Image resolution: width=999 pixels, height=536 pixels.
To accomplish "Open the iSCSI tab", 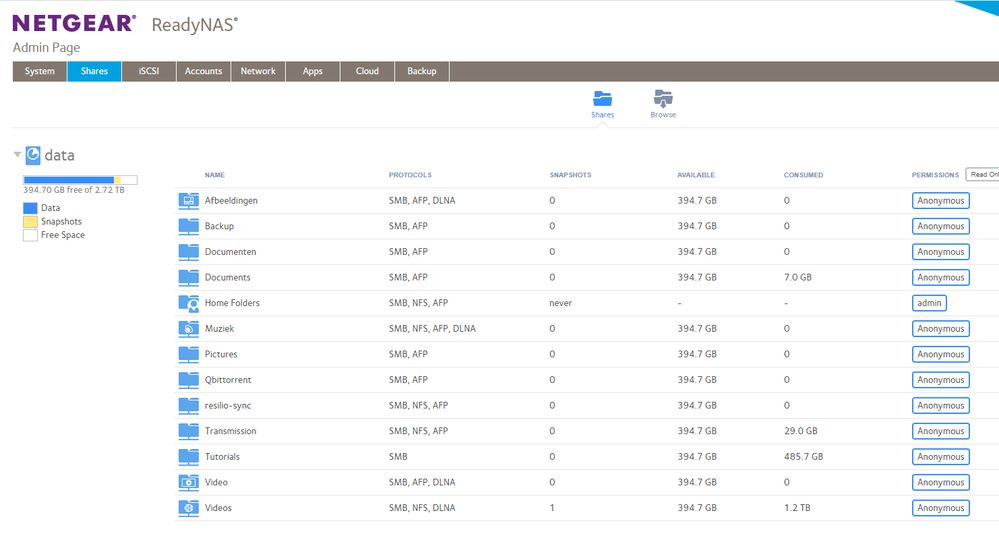I will (149, 71).
